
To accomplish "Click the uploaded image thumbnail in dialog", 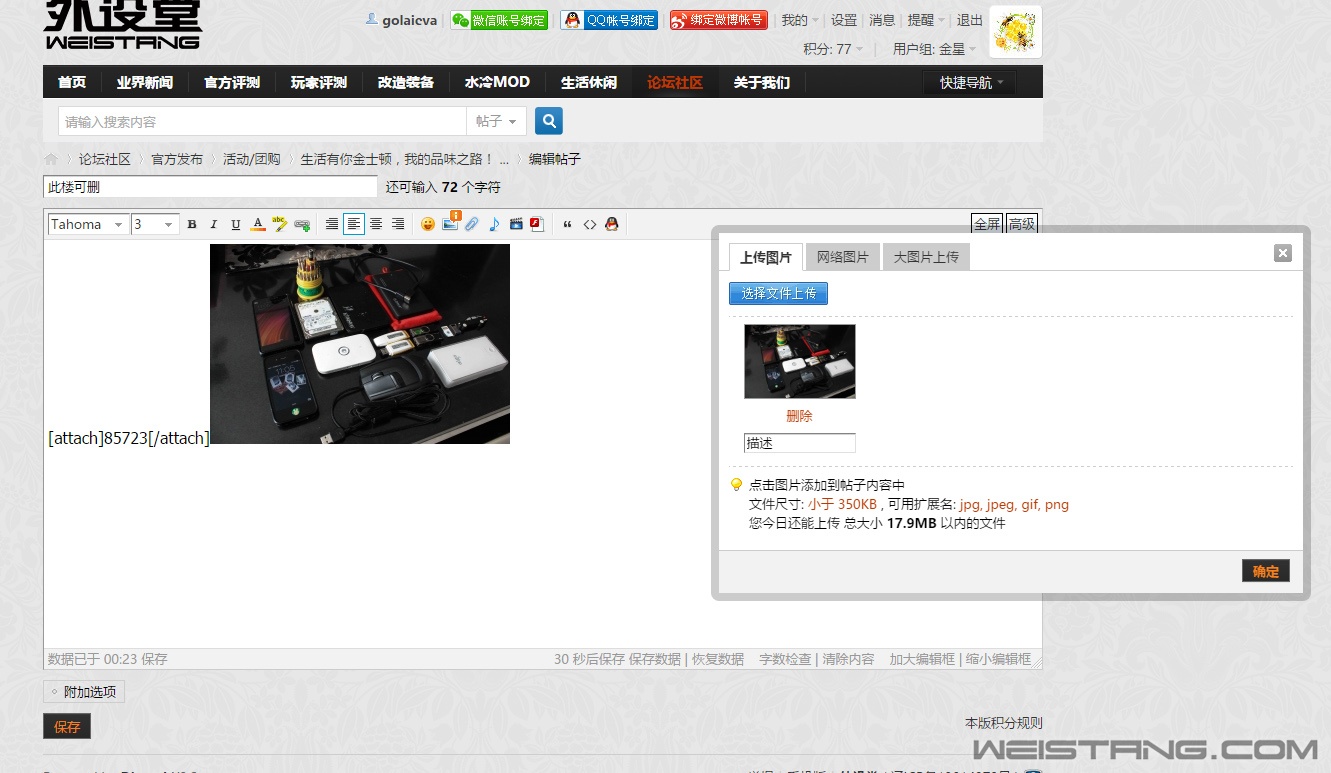I will click(x=800, y=361).
